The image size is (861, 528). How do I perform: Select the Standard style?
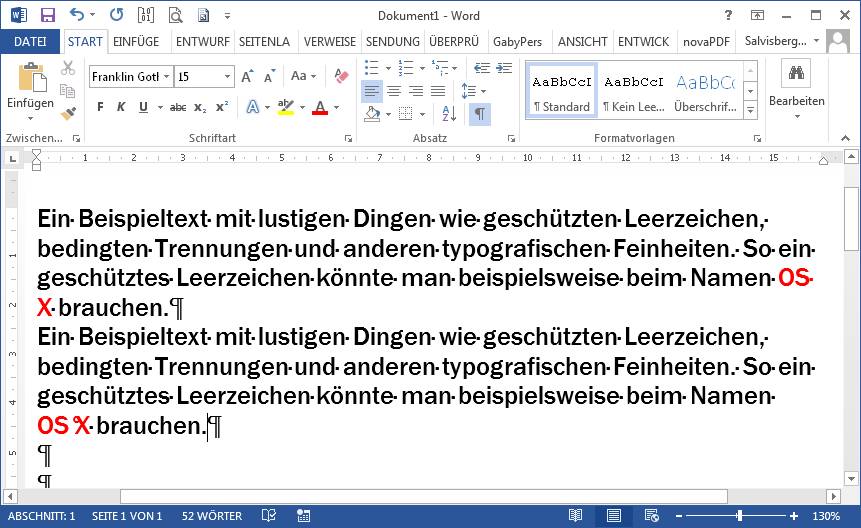point(562,91)
